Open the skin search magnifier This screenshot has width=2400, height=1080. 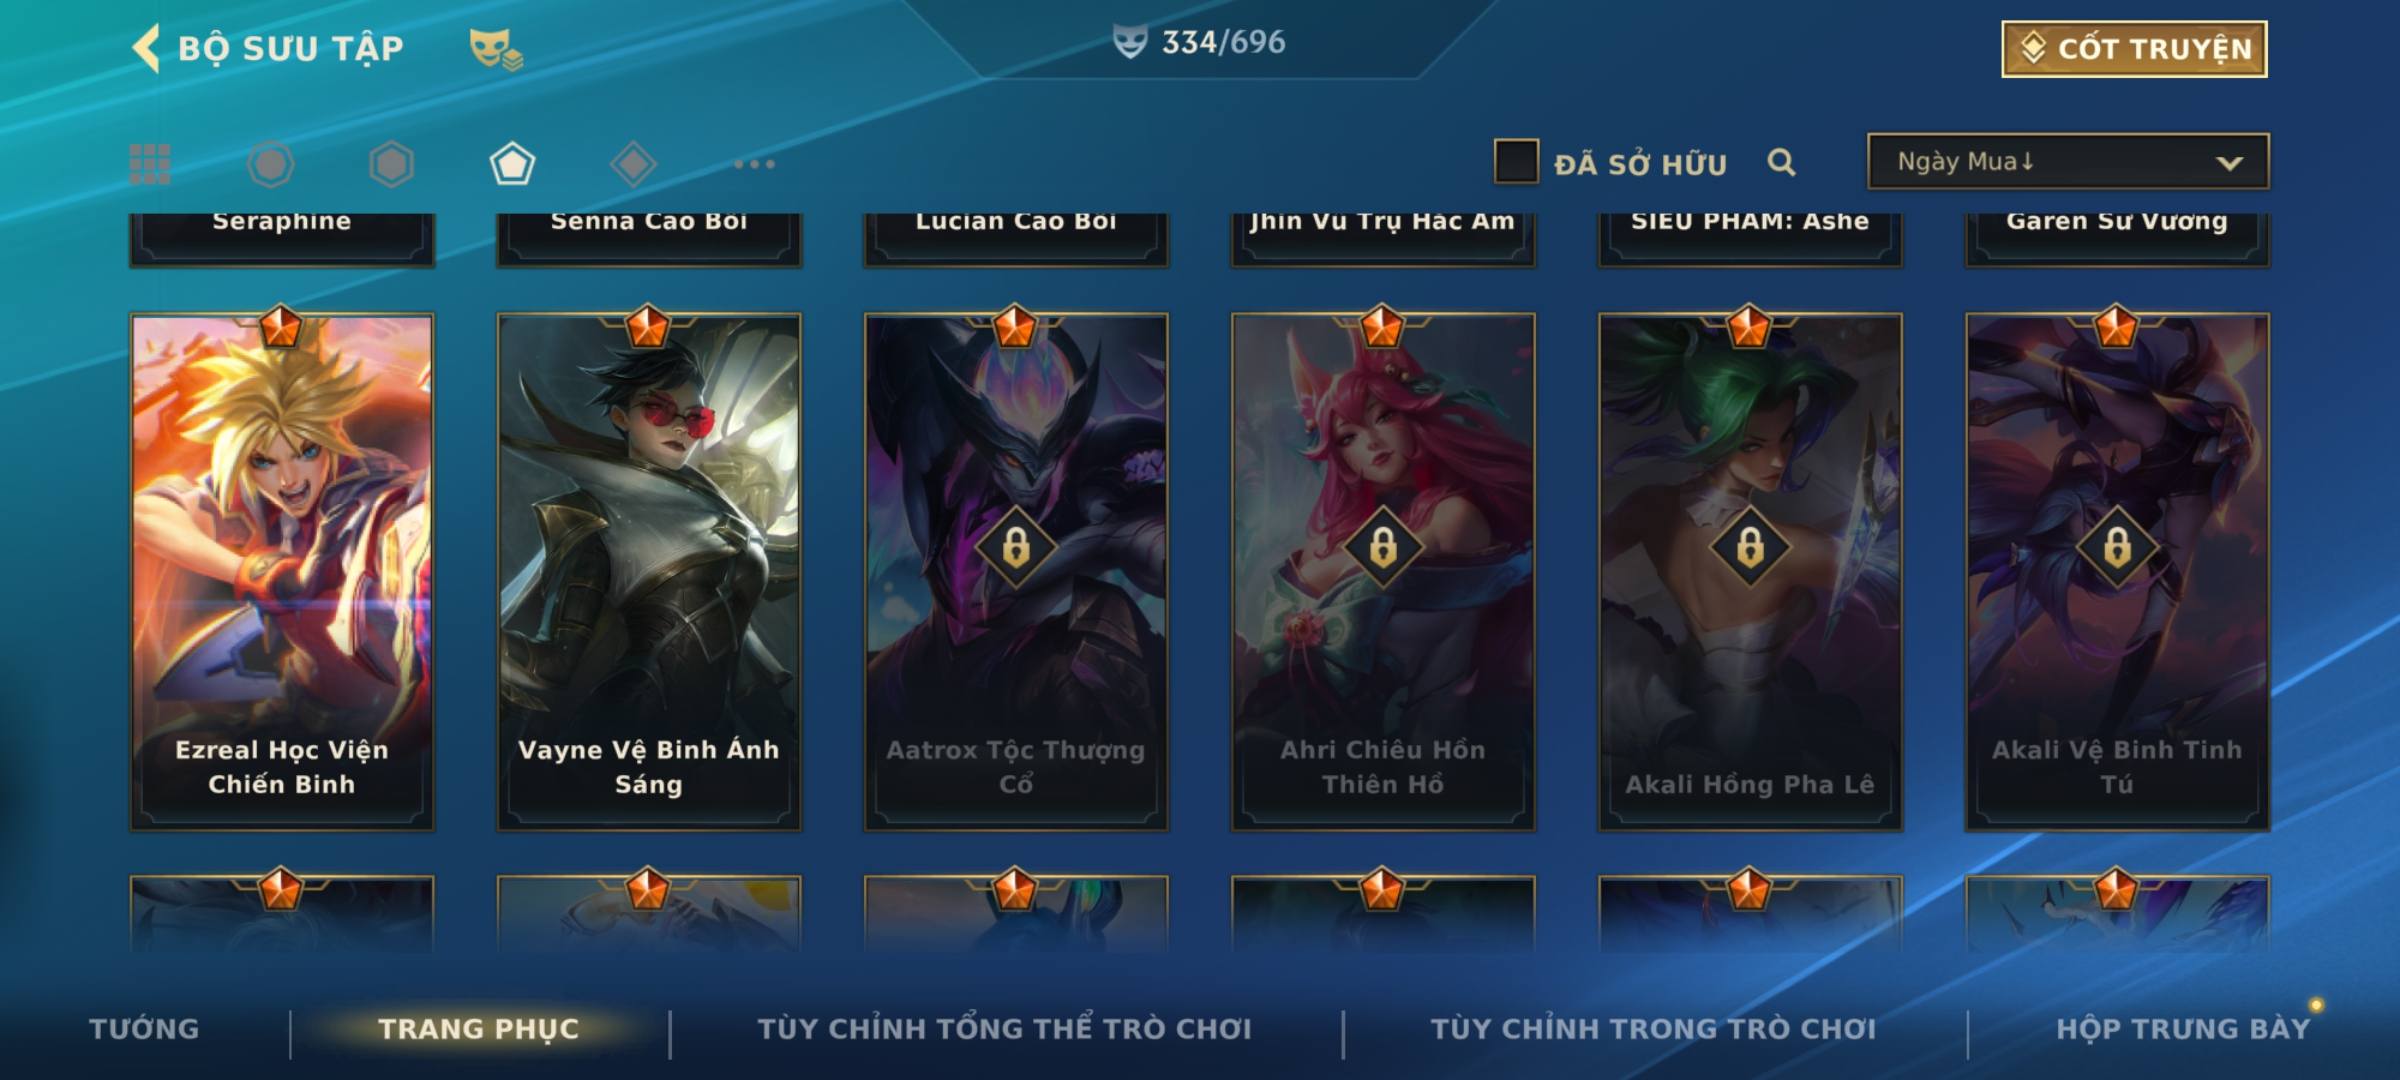coord(1781,162)
